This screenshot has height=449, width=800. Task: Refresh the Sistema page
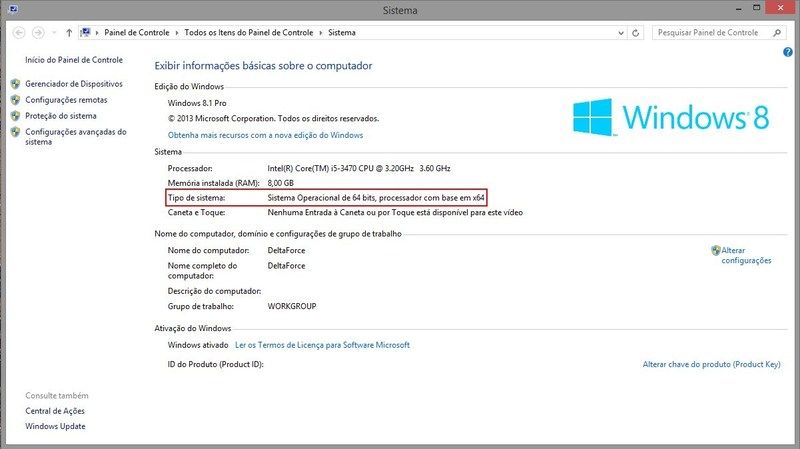pos(636,33)
